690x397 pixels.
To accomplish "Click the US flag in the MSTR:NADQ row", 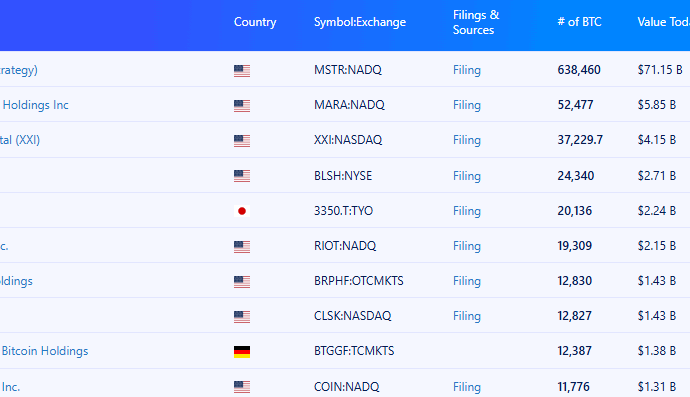I will [242, 70].
